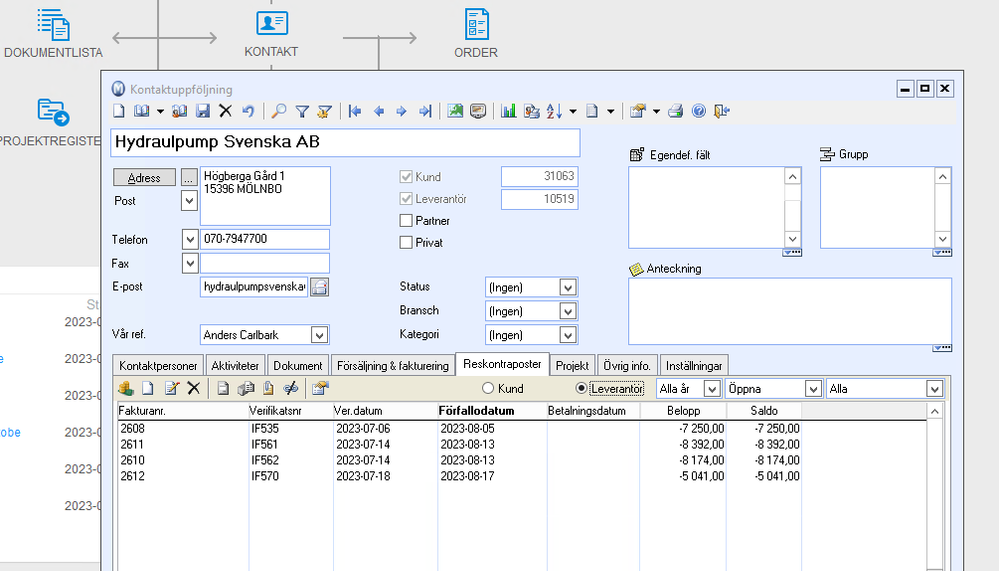Jump to last record arrow icon
999x571 pixels.
(x=425, y=112)
